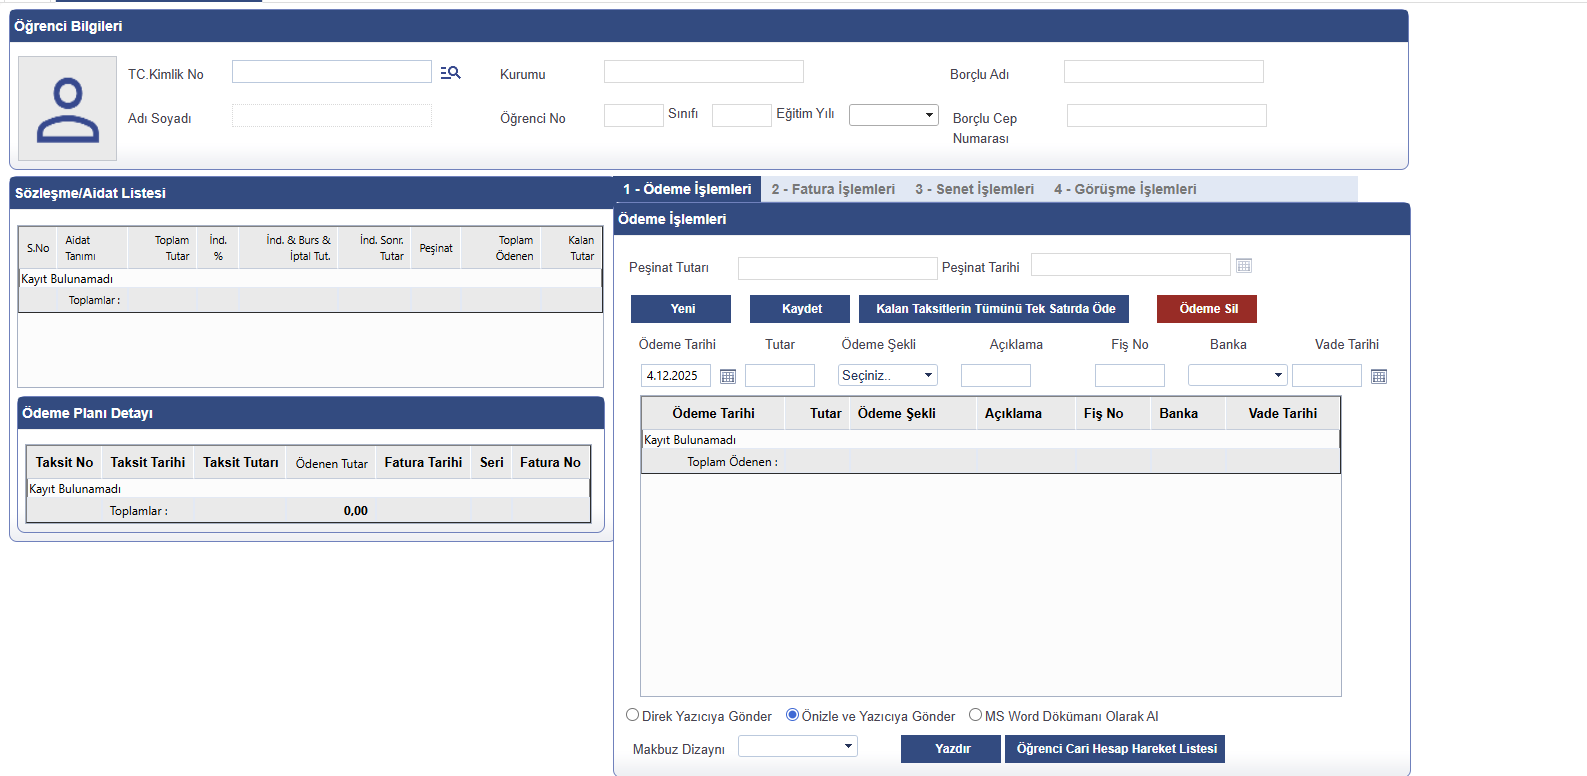
Task: Open the Ödeme Şekli Seçiniz dropdown
Action: (x=887, y=376)
